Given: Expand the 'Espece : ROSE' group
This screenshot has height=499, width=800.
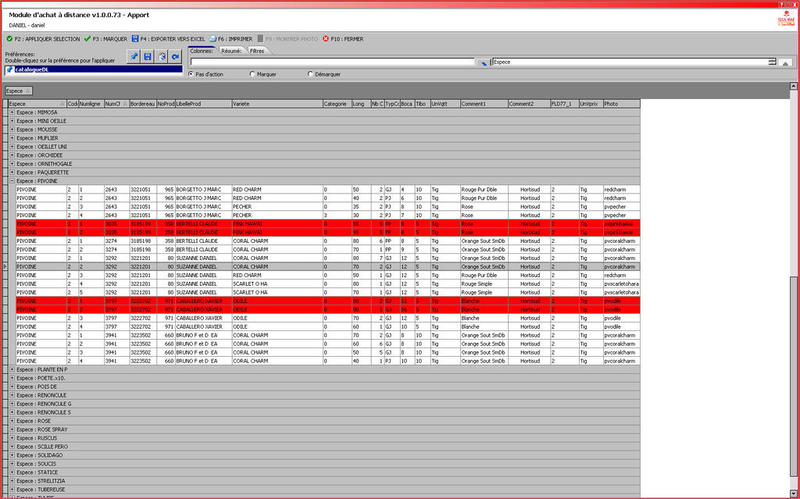Looking at the screenshot, I should (x=12, y=420).
